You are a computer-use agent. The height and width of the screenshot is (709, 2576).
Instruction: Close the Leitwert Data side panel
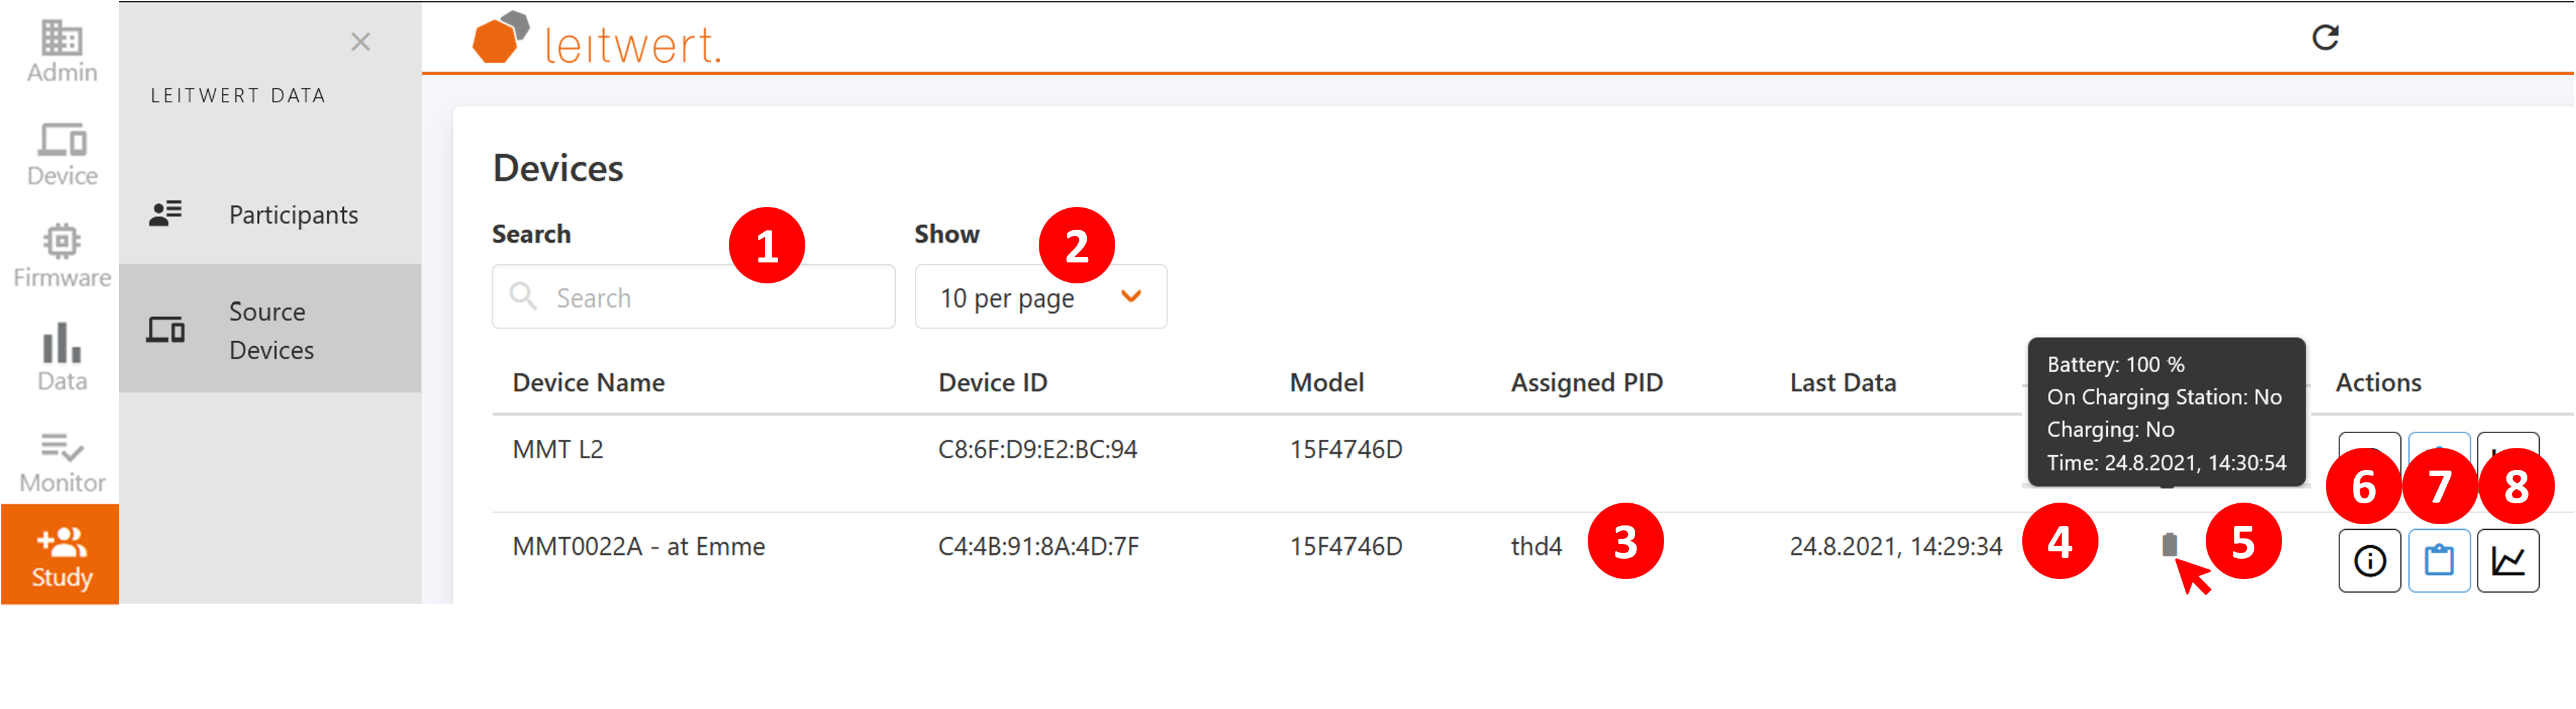click(x=360, y=42)
